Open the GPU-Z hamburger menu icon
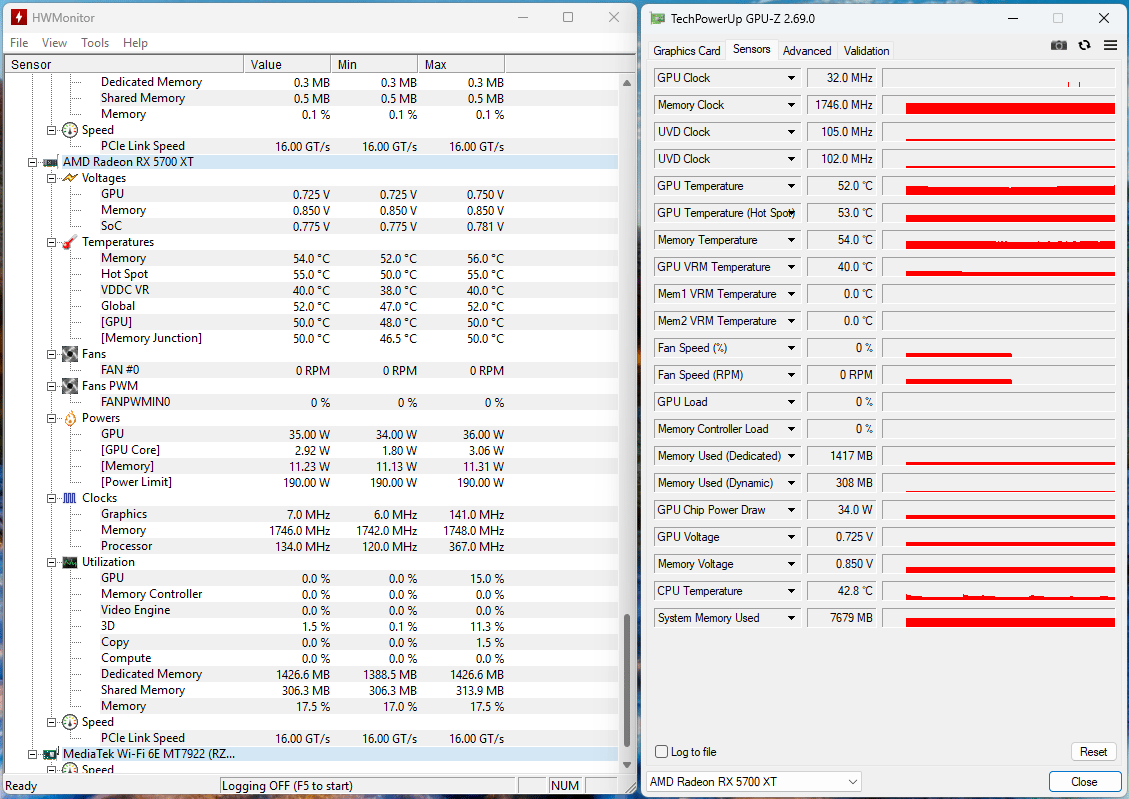 pos(1110,45)
